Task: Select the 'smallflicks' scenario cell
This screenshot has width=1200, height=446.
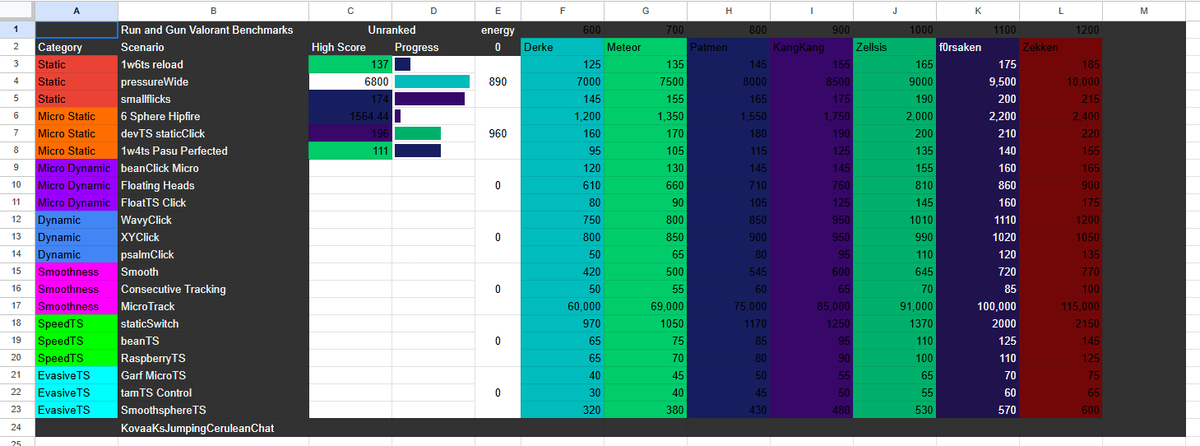Action: [213, 99]
